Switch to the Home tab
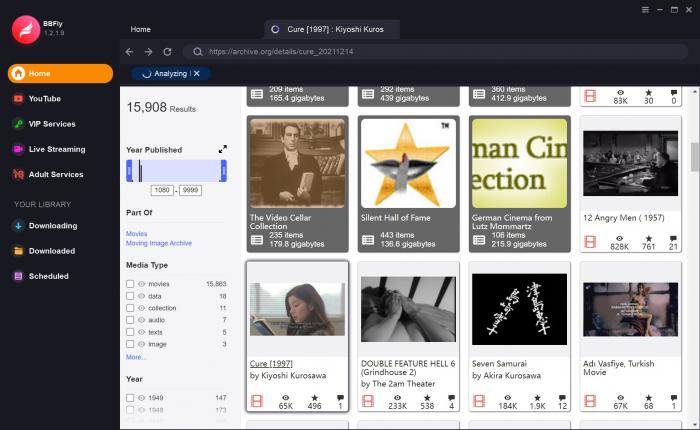 [x=141, y=29]
